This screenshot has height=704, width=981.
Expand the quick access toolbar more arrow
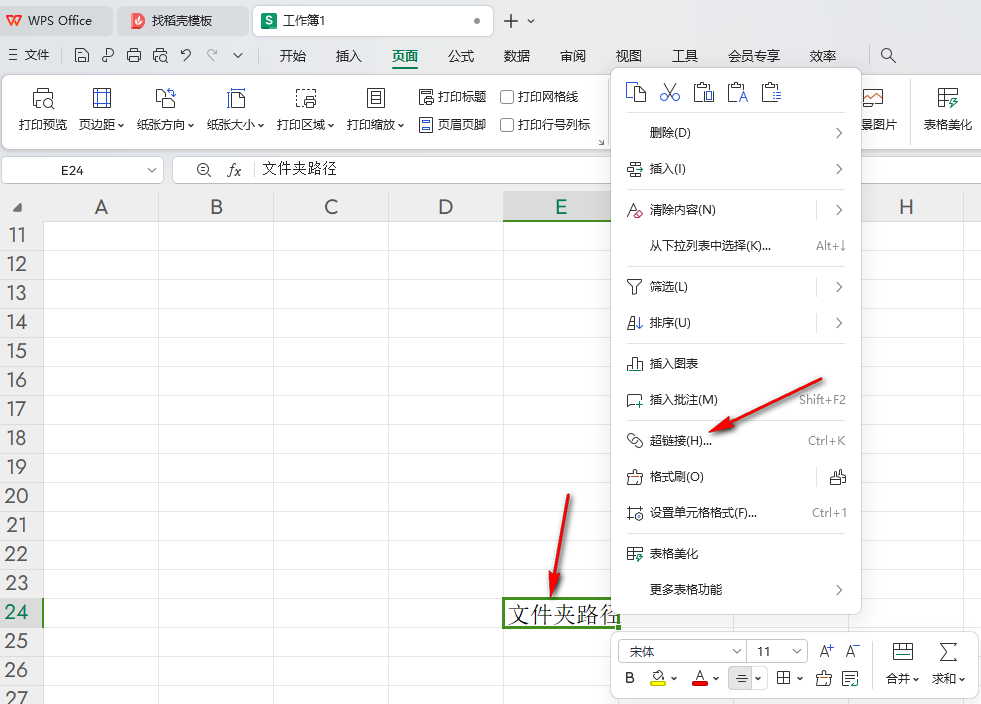238,56
